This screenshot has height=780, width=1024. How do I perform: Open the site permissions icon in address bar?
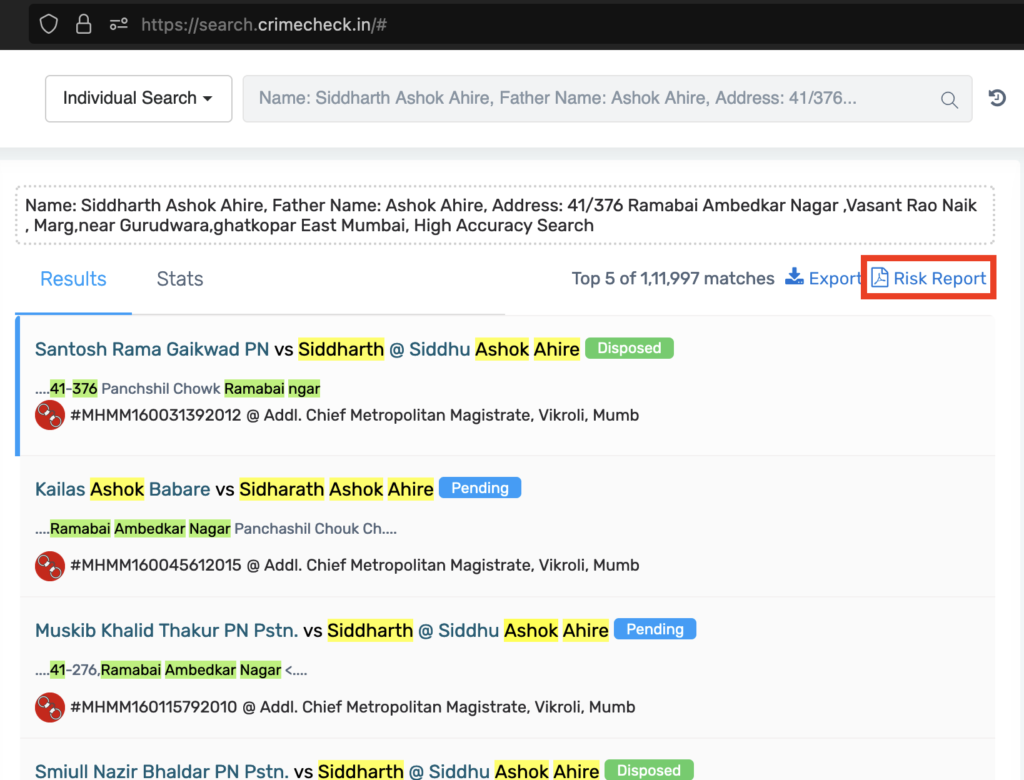(118, 24)
